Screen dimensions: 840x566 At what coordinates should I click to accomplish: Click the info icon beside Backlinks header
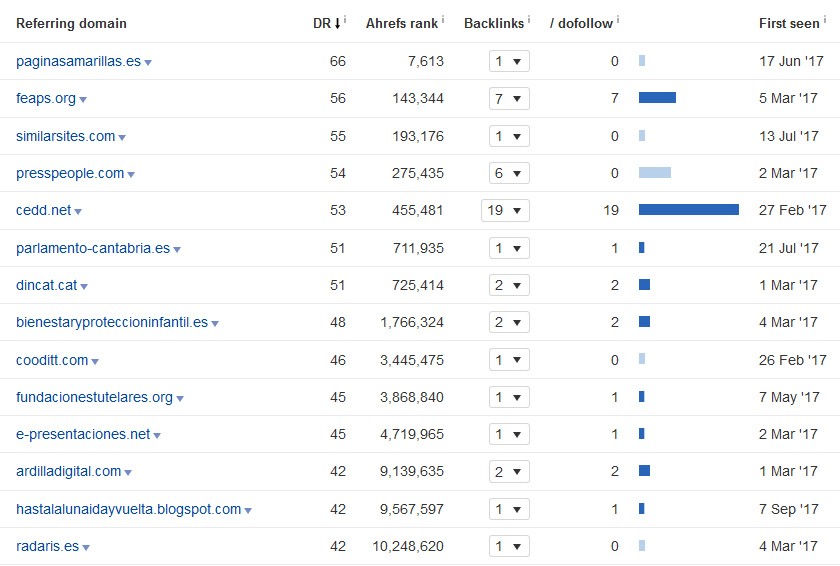point(529,20)
